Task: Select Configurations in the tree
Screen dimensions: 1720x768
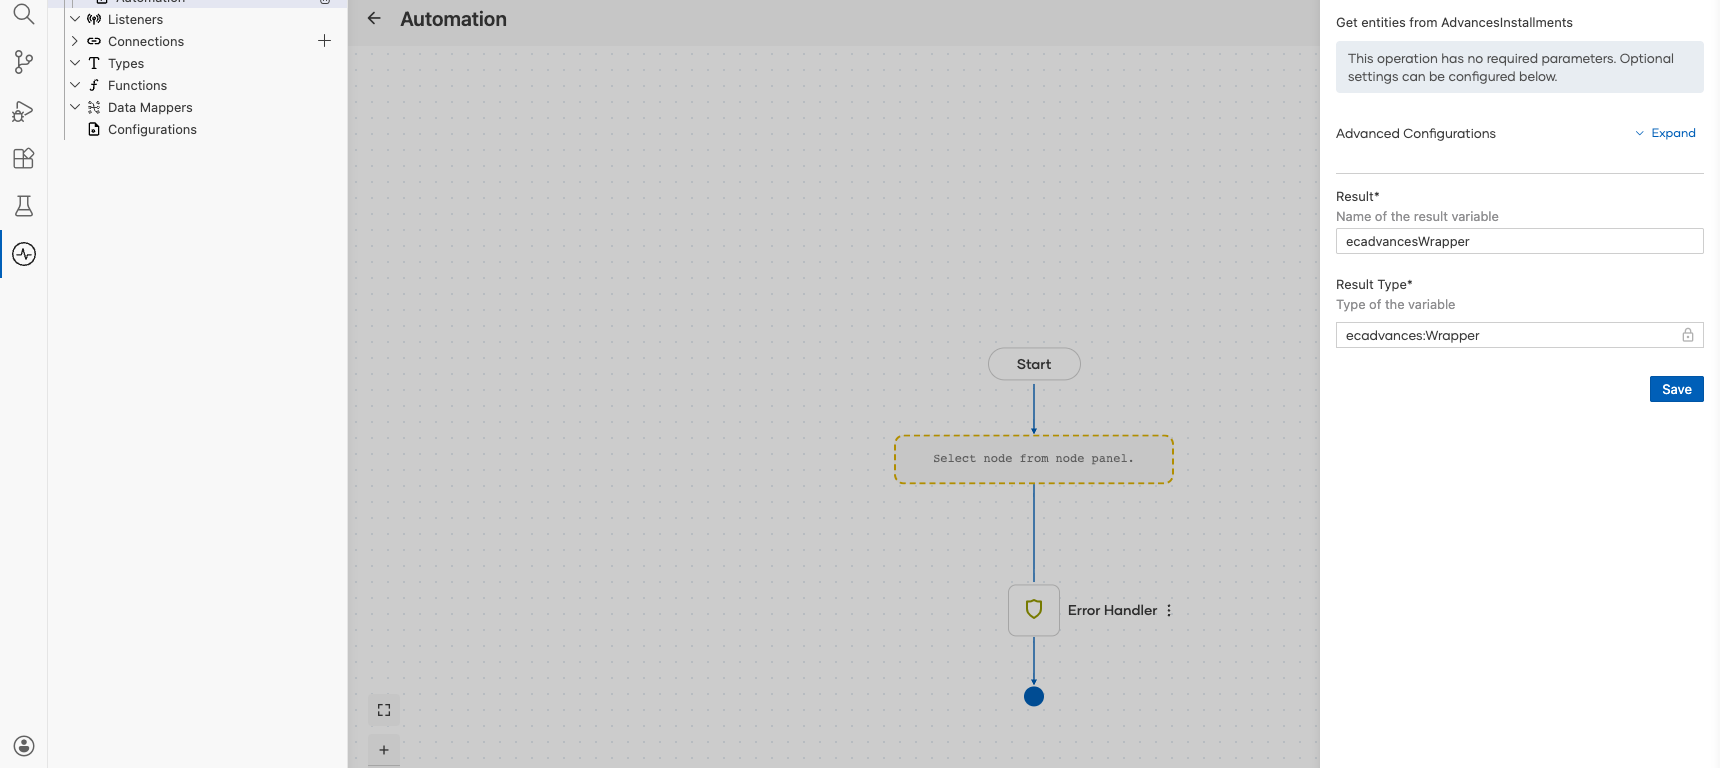Action: (x=152, y=129)
